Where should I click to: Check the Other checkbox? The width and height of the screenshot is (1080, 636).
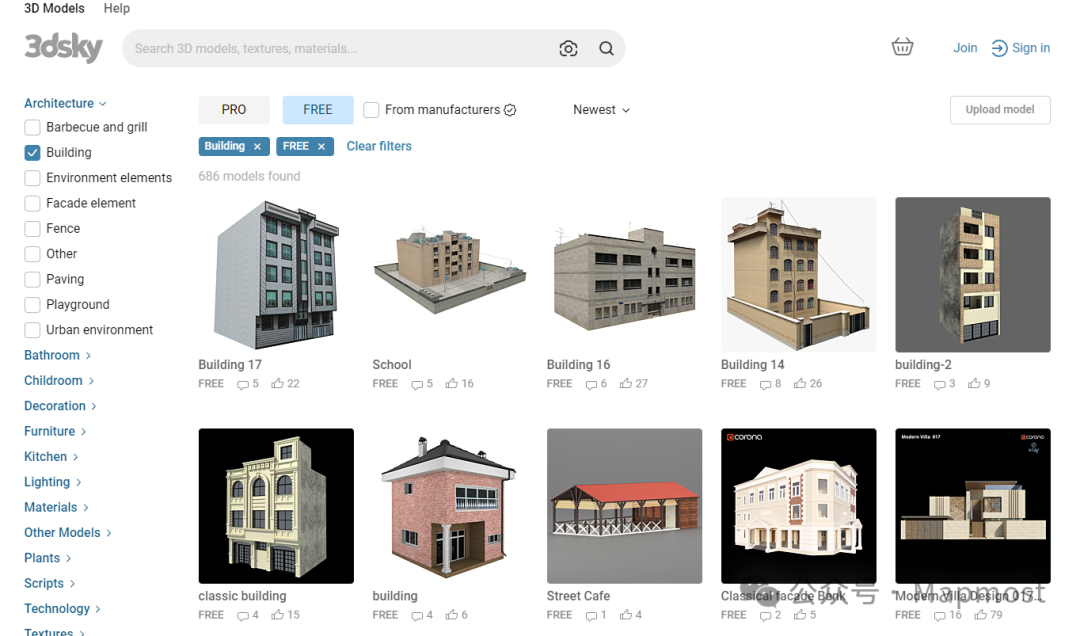[x=32, y=254]
